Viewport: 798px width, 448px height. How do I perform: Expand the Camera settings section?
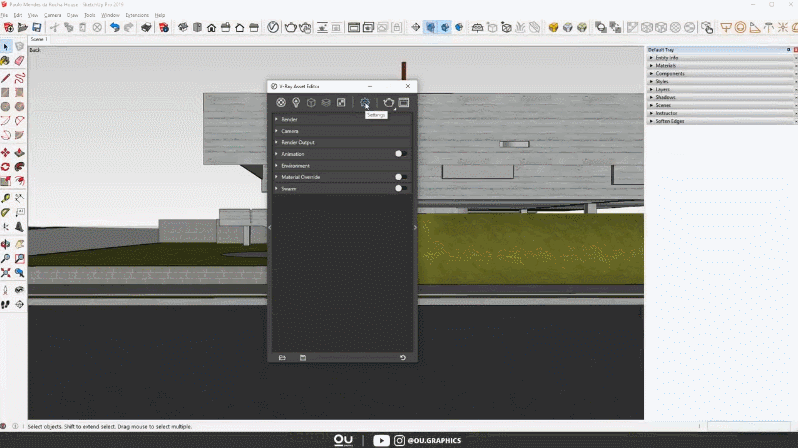(x=289, y=131)
